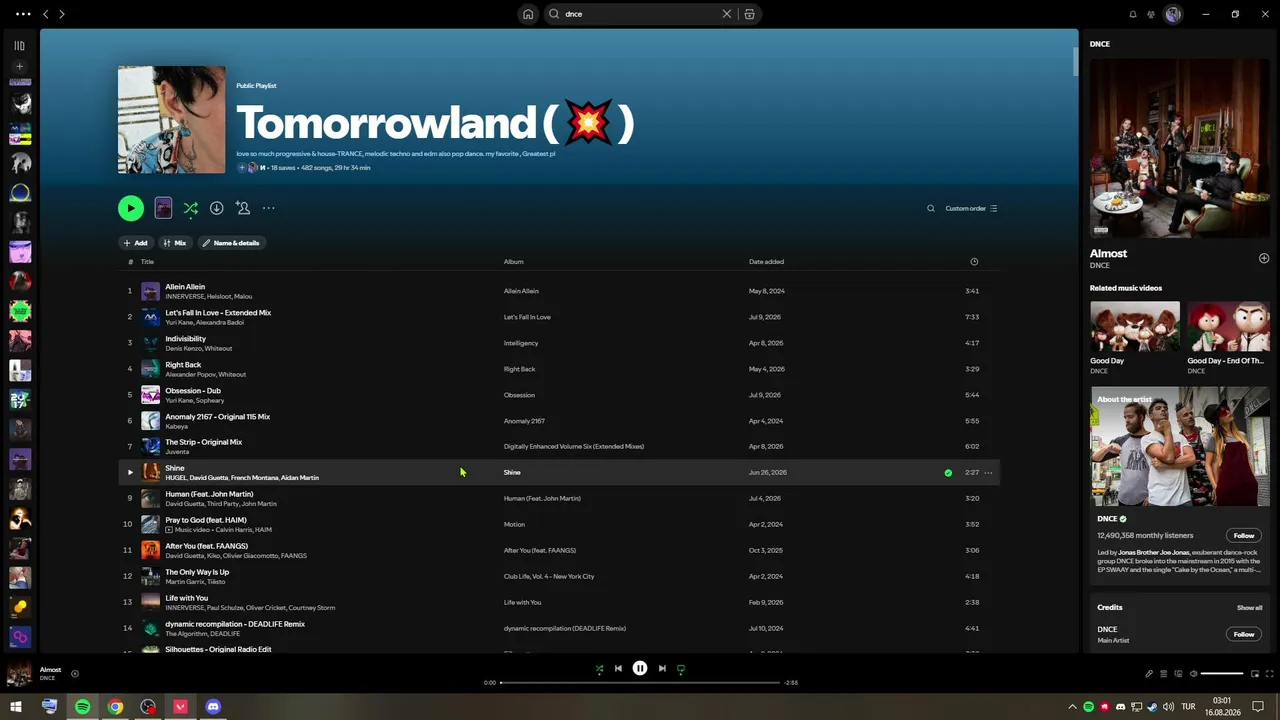Clear the 'dnce' search text with the X
Screen dimensions: 1280x720
[x=727, y=14]
